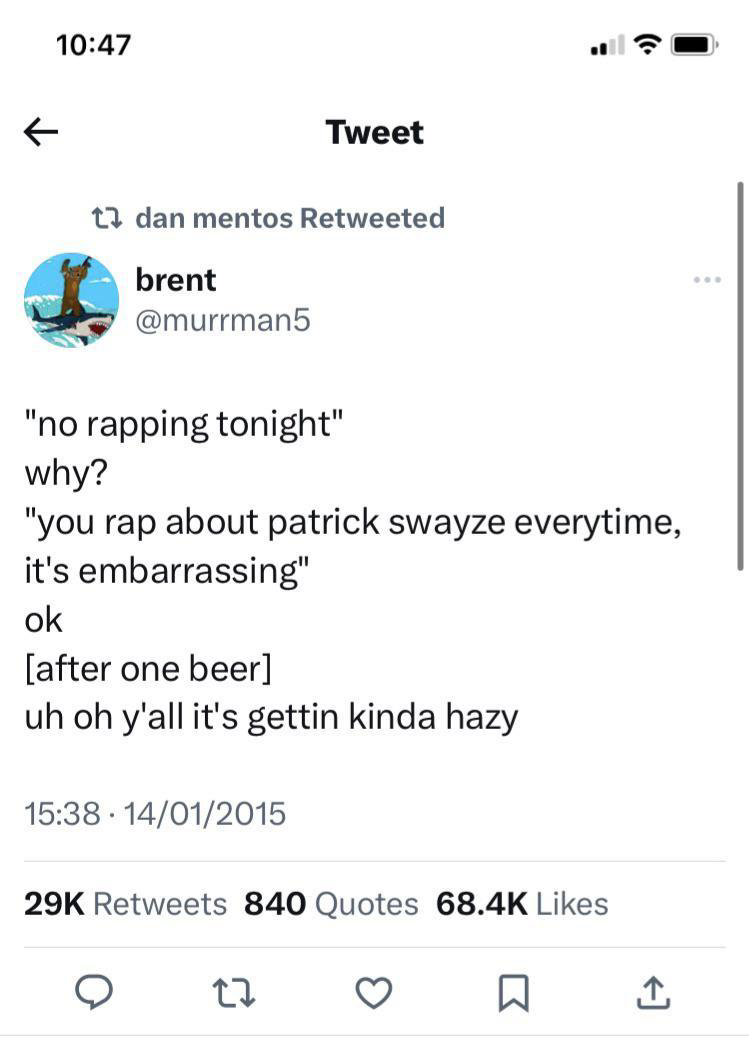Open brent's shark profile picture
Viewport: 749px width, 1039px height.
pos(71,299)
